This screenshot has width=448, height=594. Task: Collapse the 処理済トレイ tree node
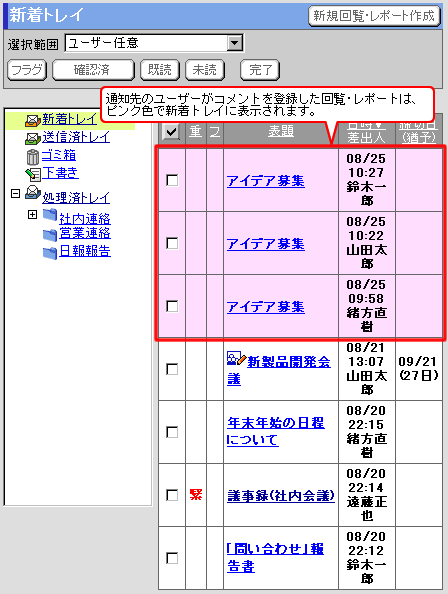[x=16, y=194]
